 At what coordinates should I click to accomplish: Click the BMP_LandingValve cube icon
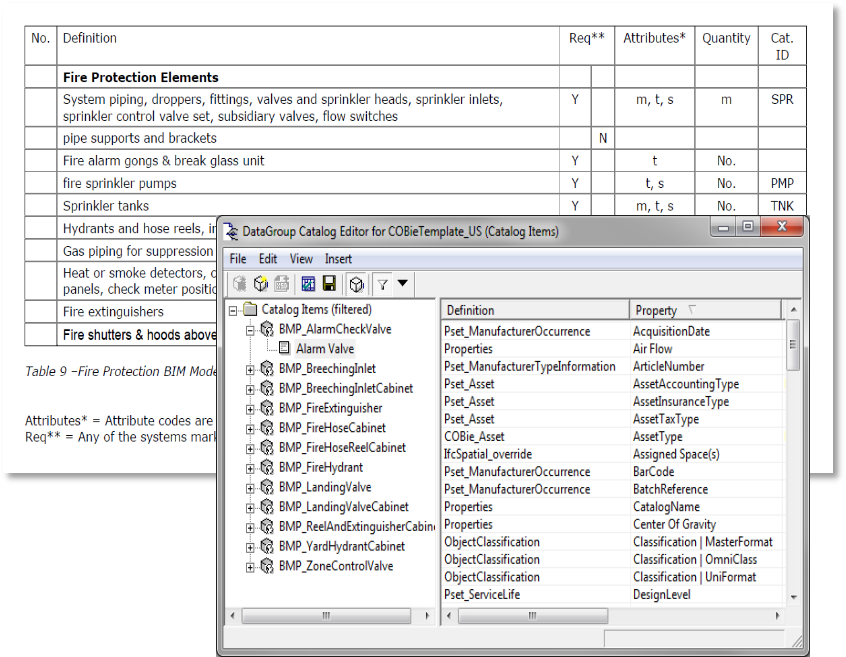[267, 487]
